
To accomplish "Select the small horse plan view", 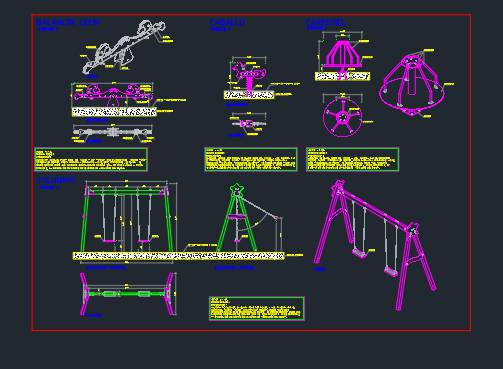I will [x=249, y=124].
